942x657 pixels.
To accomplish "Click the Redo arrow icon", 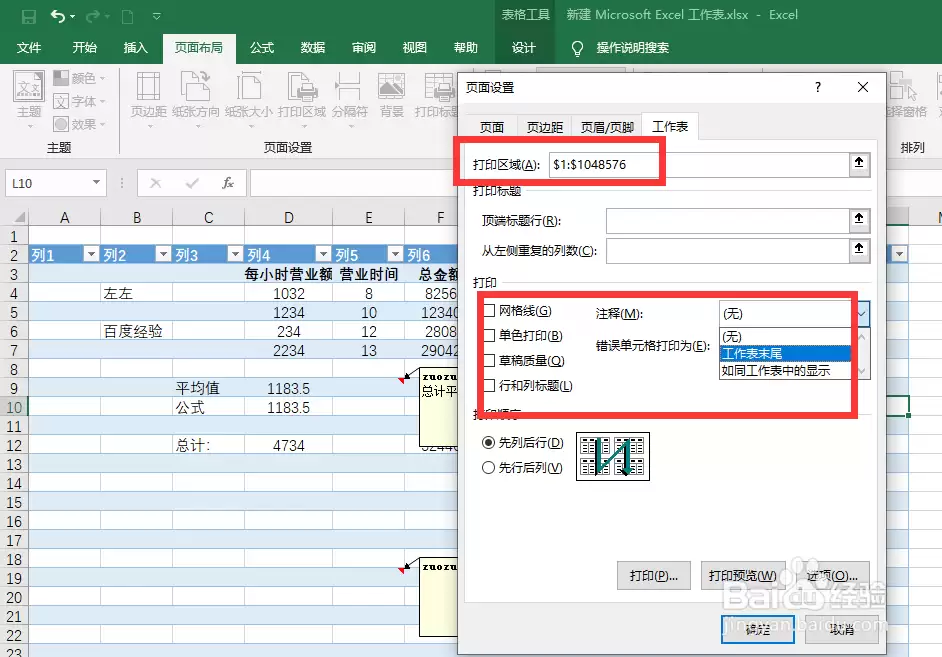I will click(x=92, y=16).
